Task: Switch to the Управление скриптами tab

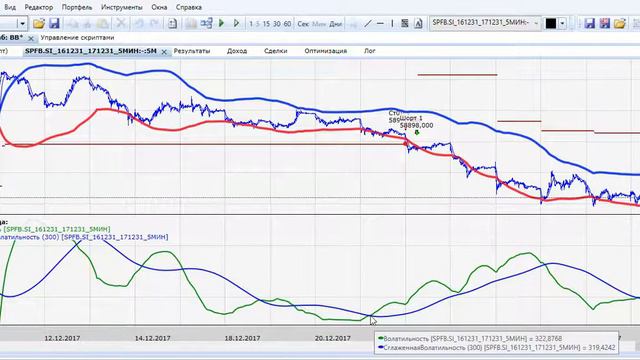Action: coord(77,38)
